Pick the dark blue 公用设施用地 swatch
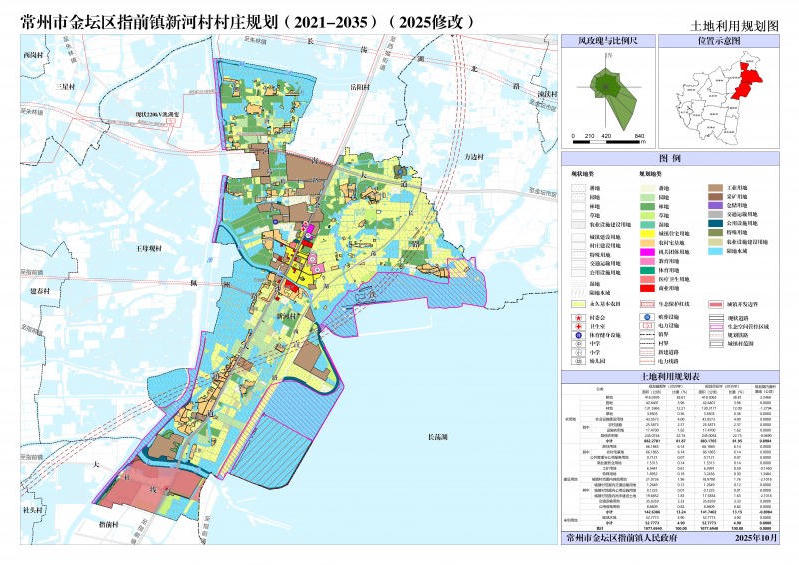 (716, 223)
